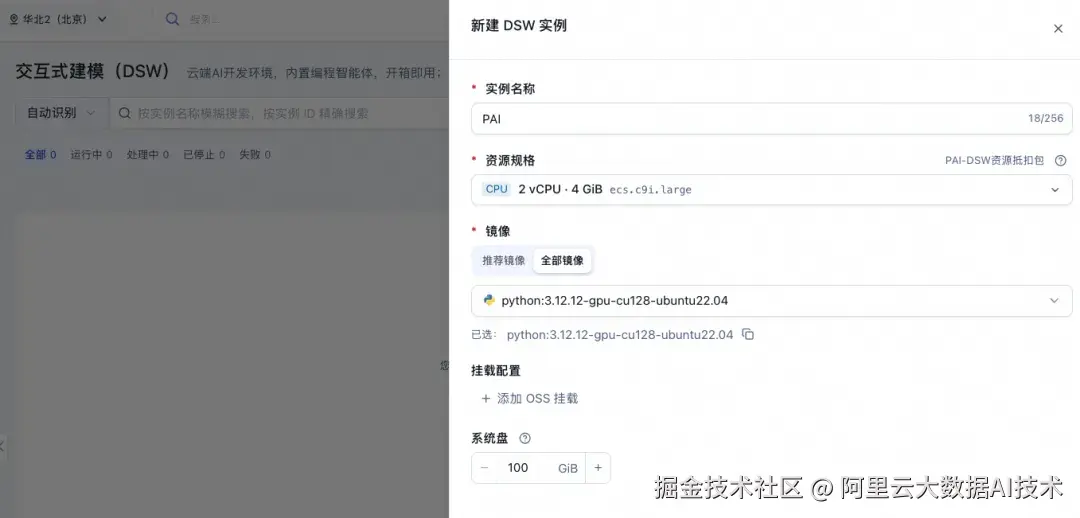This screenshot has width=1080, height=518.
Task: Open the python:3.12.12-gpu-cu128 image dropdown
Action: pos(771,300)
